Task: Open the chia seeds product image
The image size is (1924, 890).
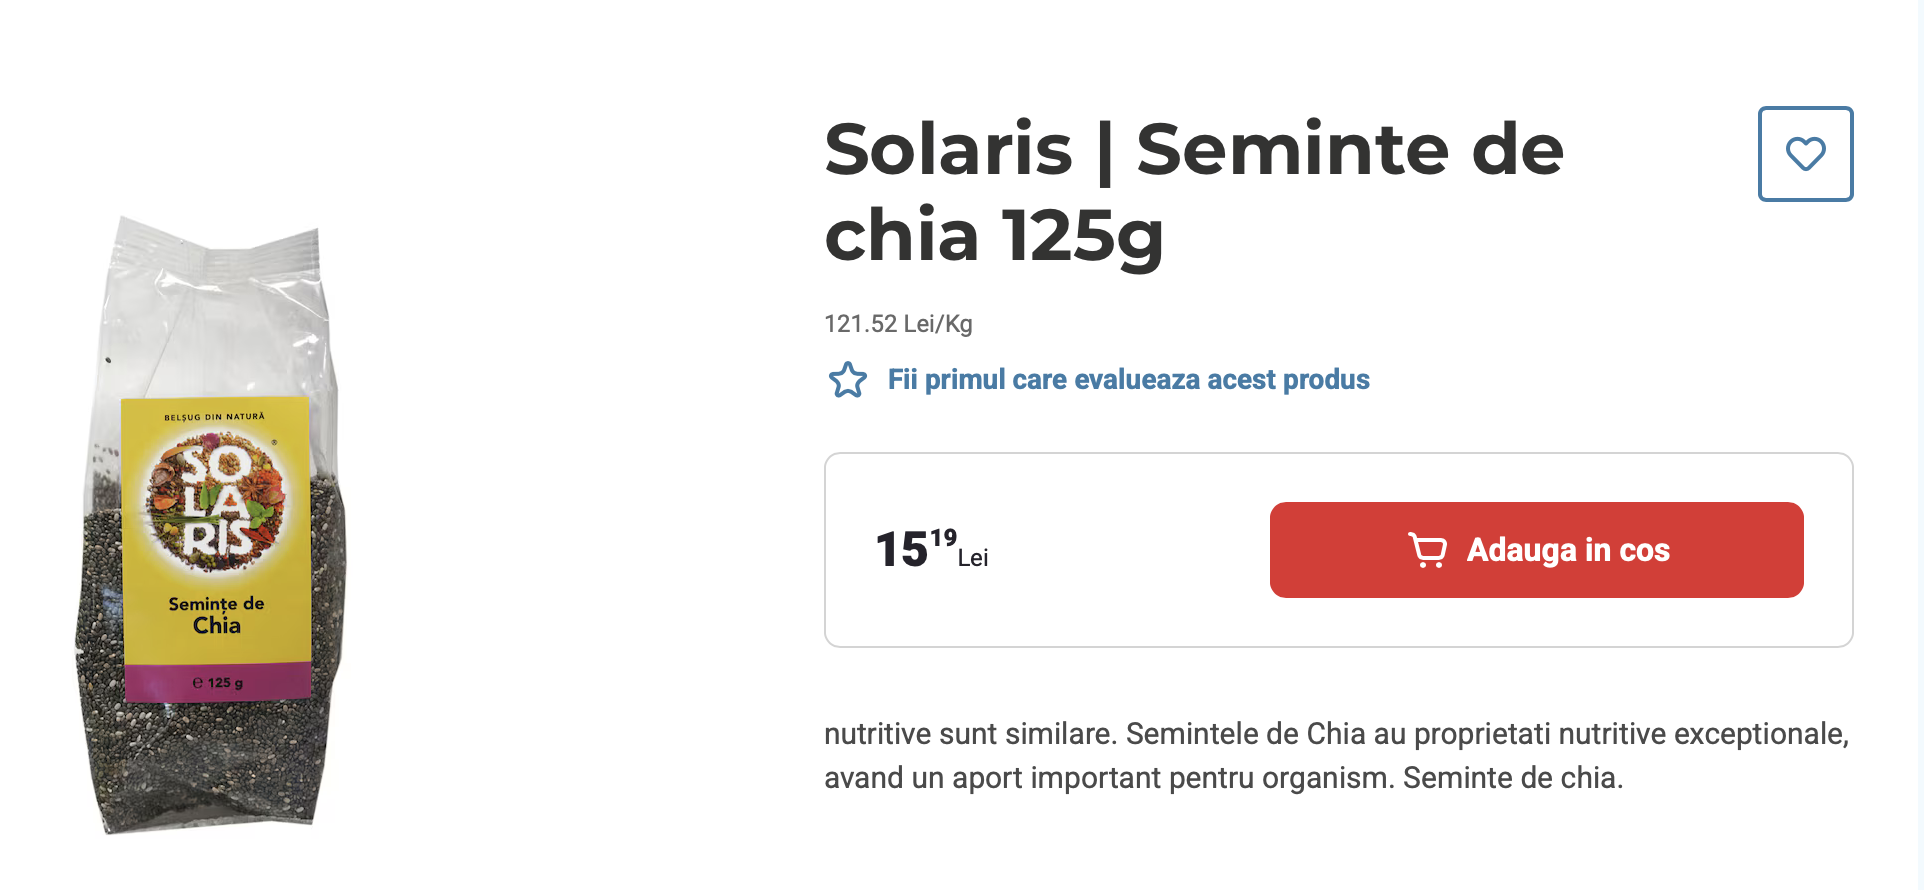Action: coord(213,525)
